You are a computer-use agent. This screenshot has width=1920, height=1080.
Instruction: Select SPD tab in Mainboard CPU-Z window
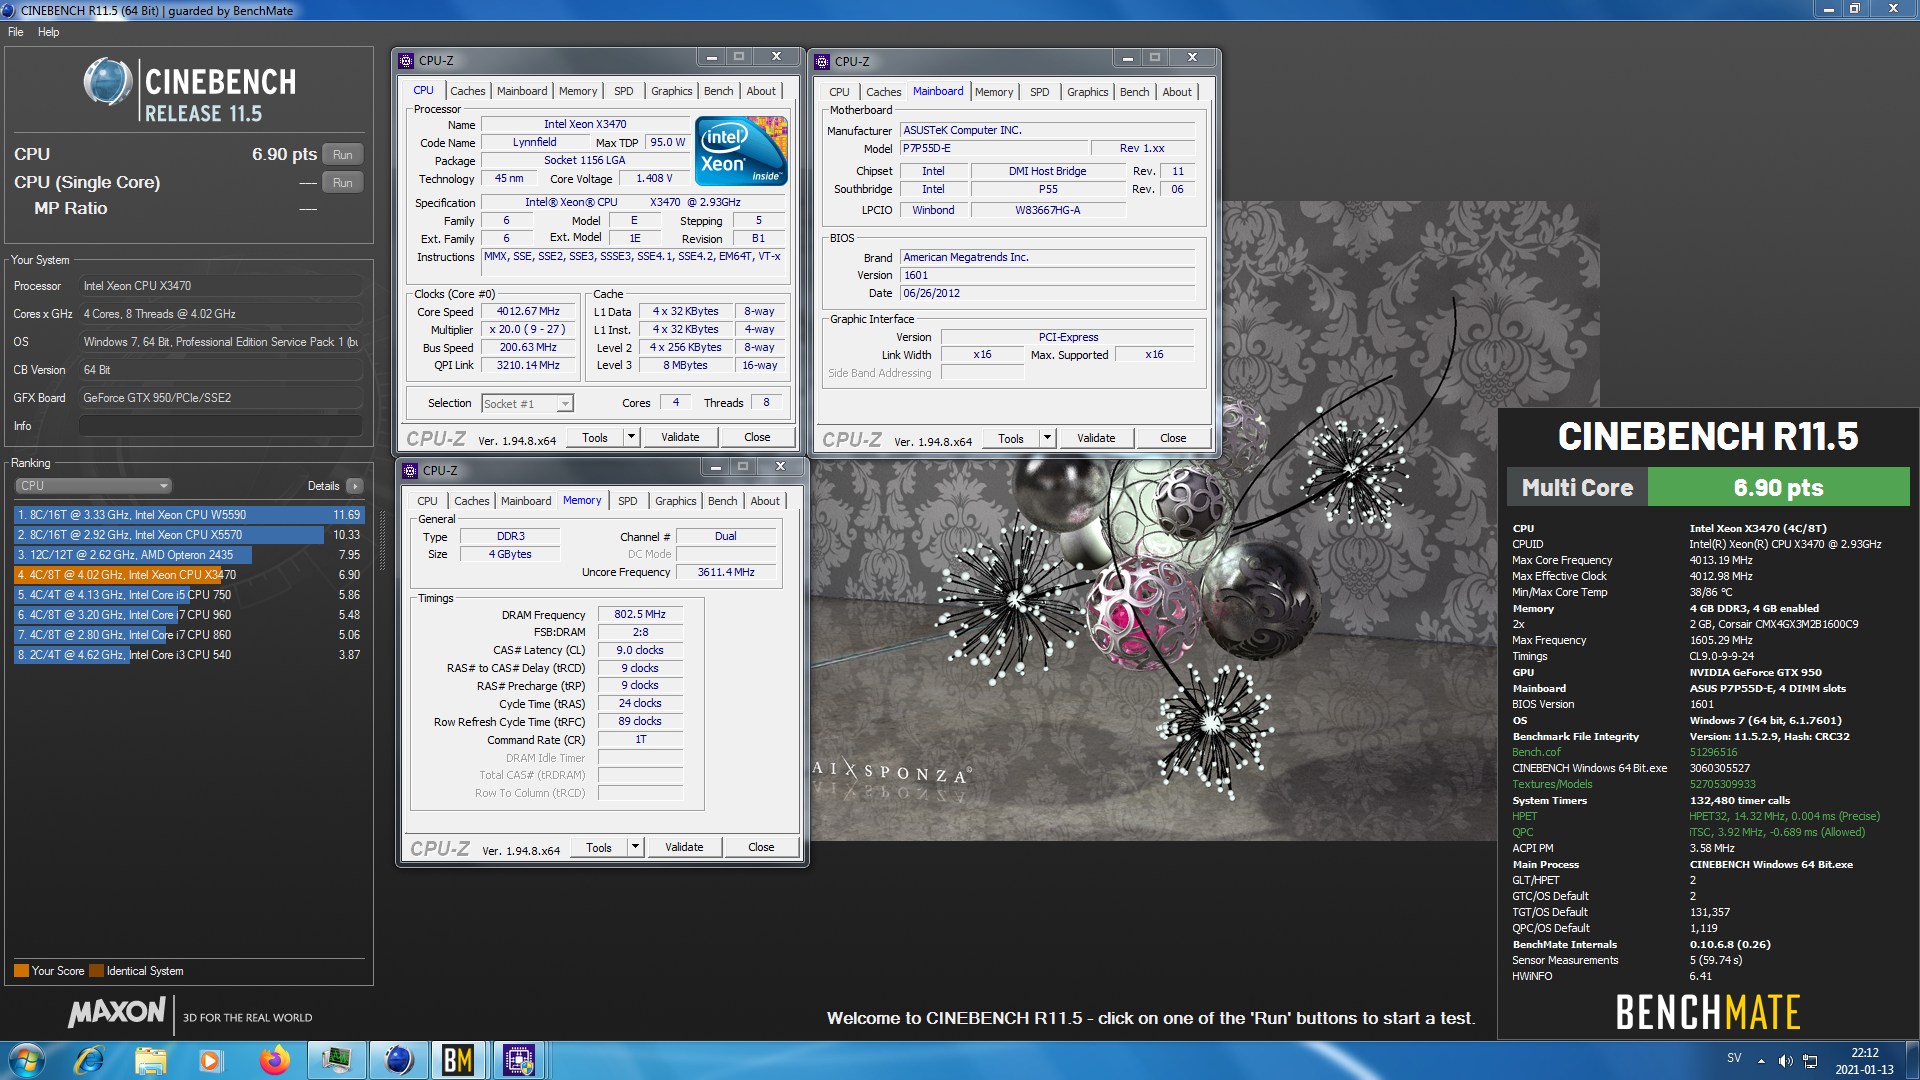click(1040, 92)
